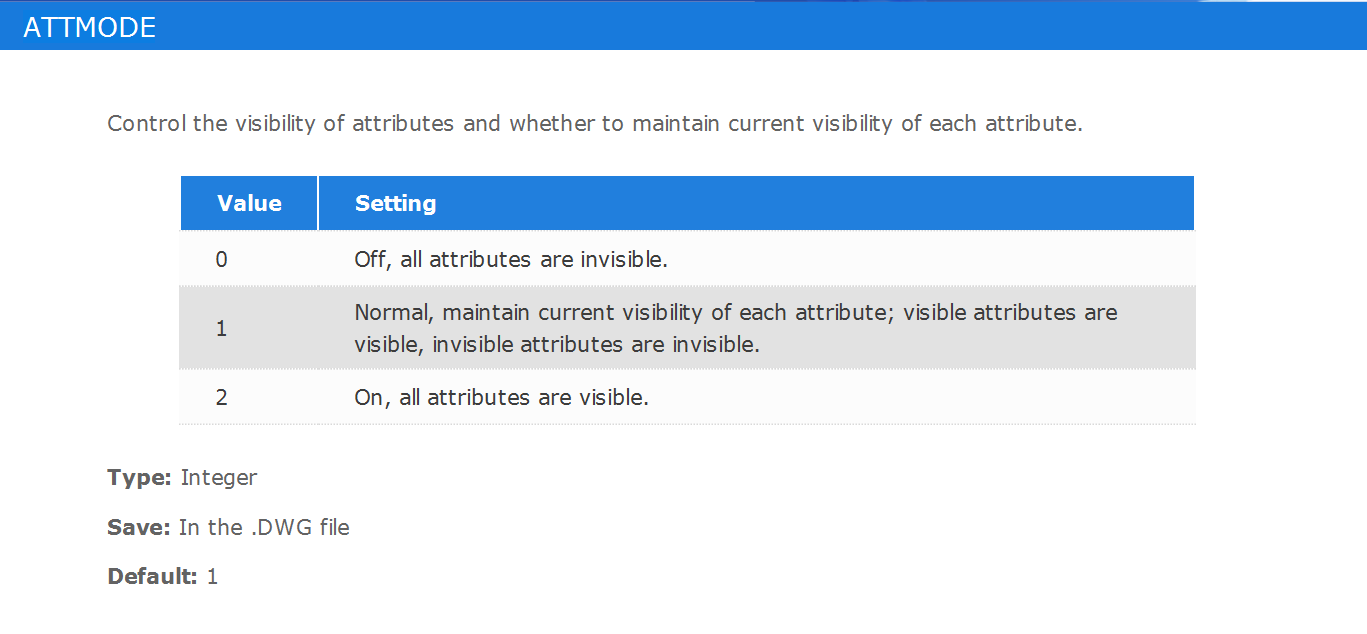Viewport: 1367px width, 634px height.
Task: Click the Default label
Action: 152,576
